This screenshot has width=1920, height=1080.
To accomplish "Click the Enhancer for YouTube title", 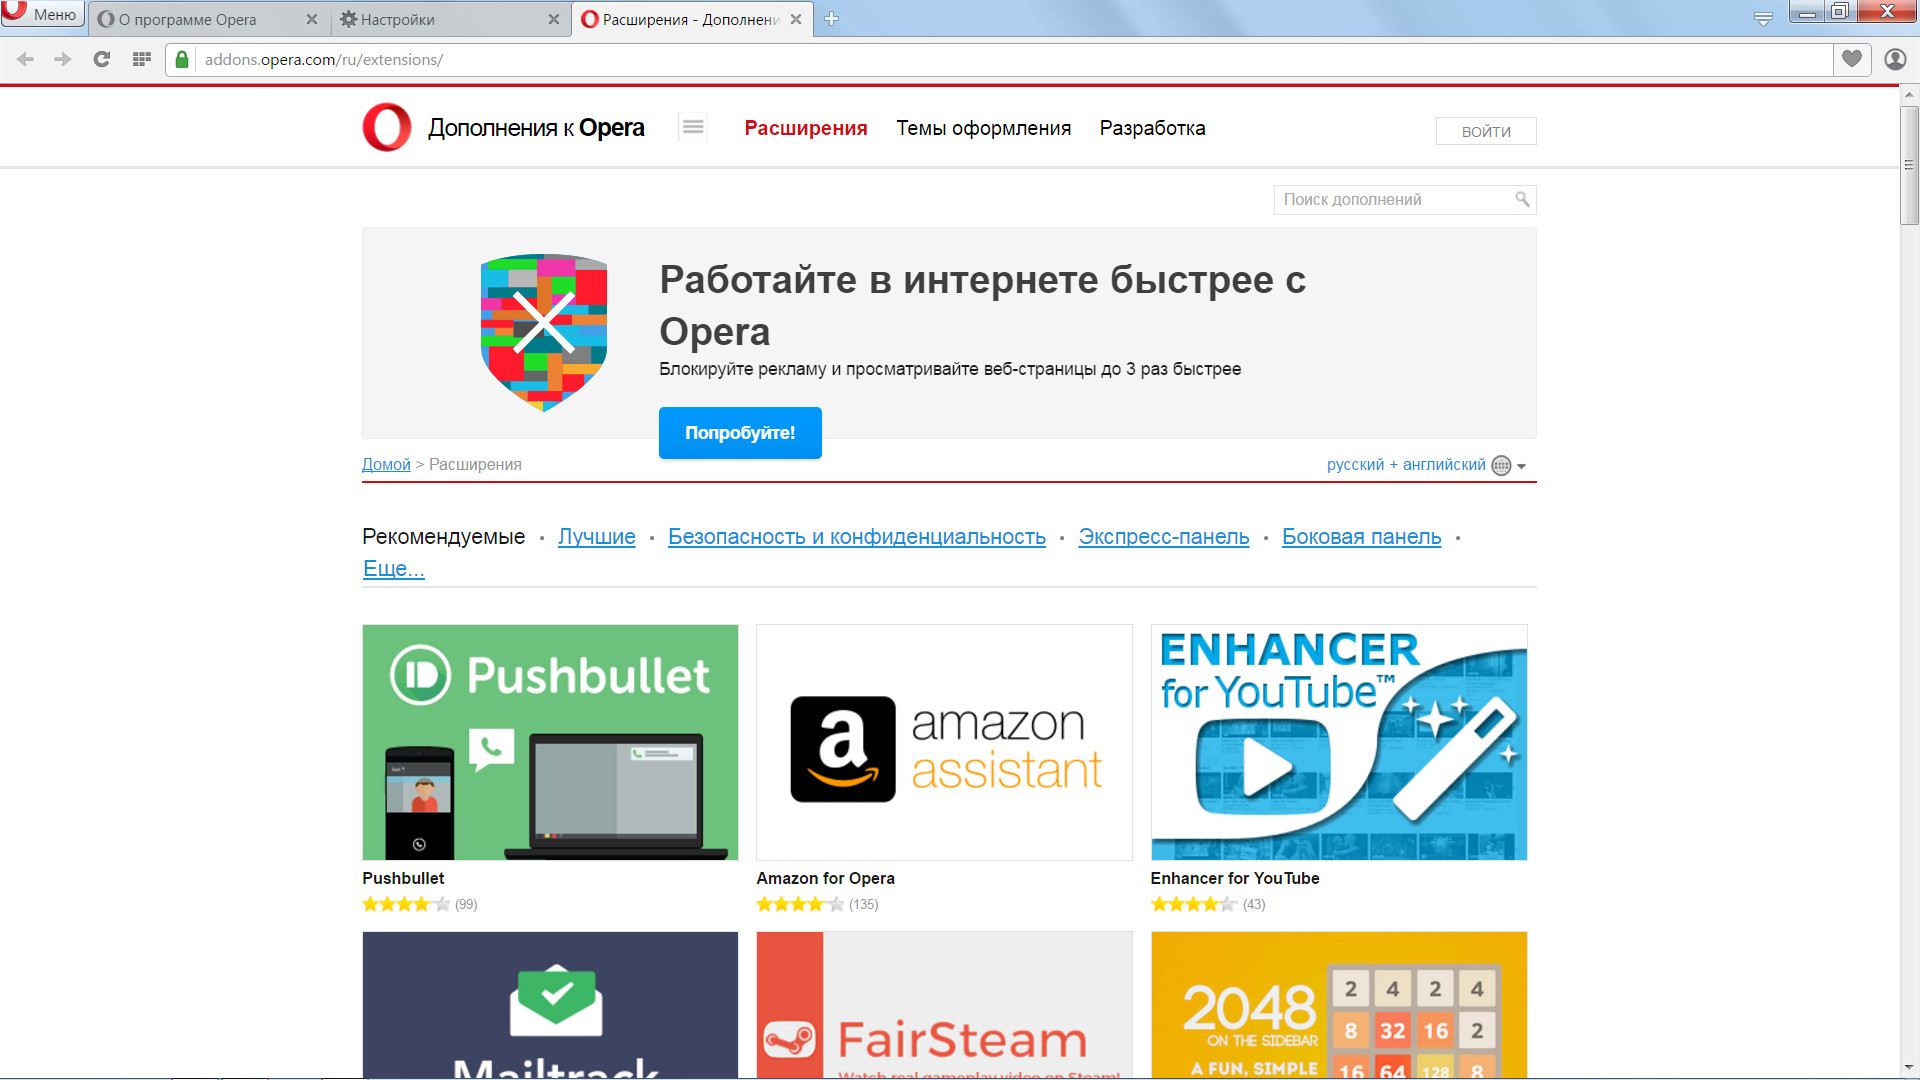I will [1235, 878].
